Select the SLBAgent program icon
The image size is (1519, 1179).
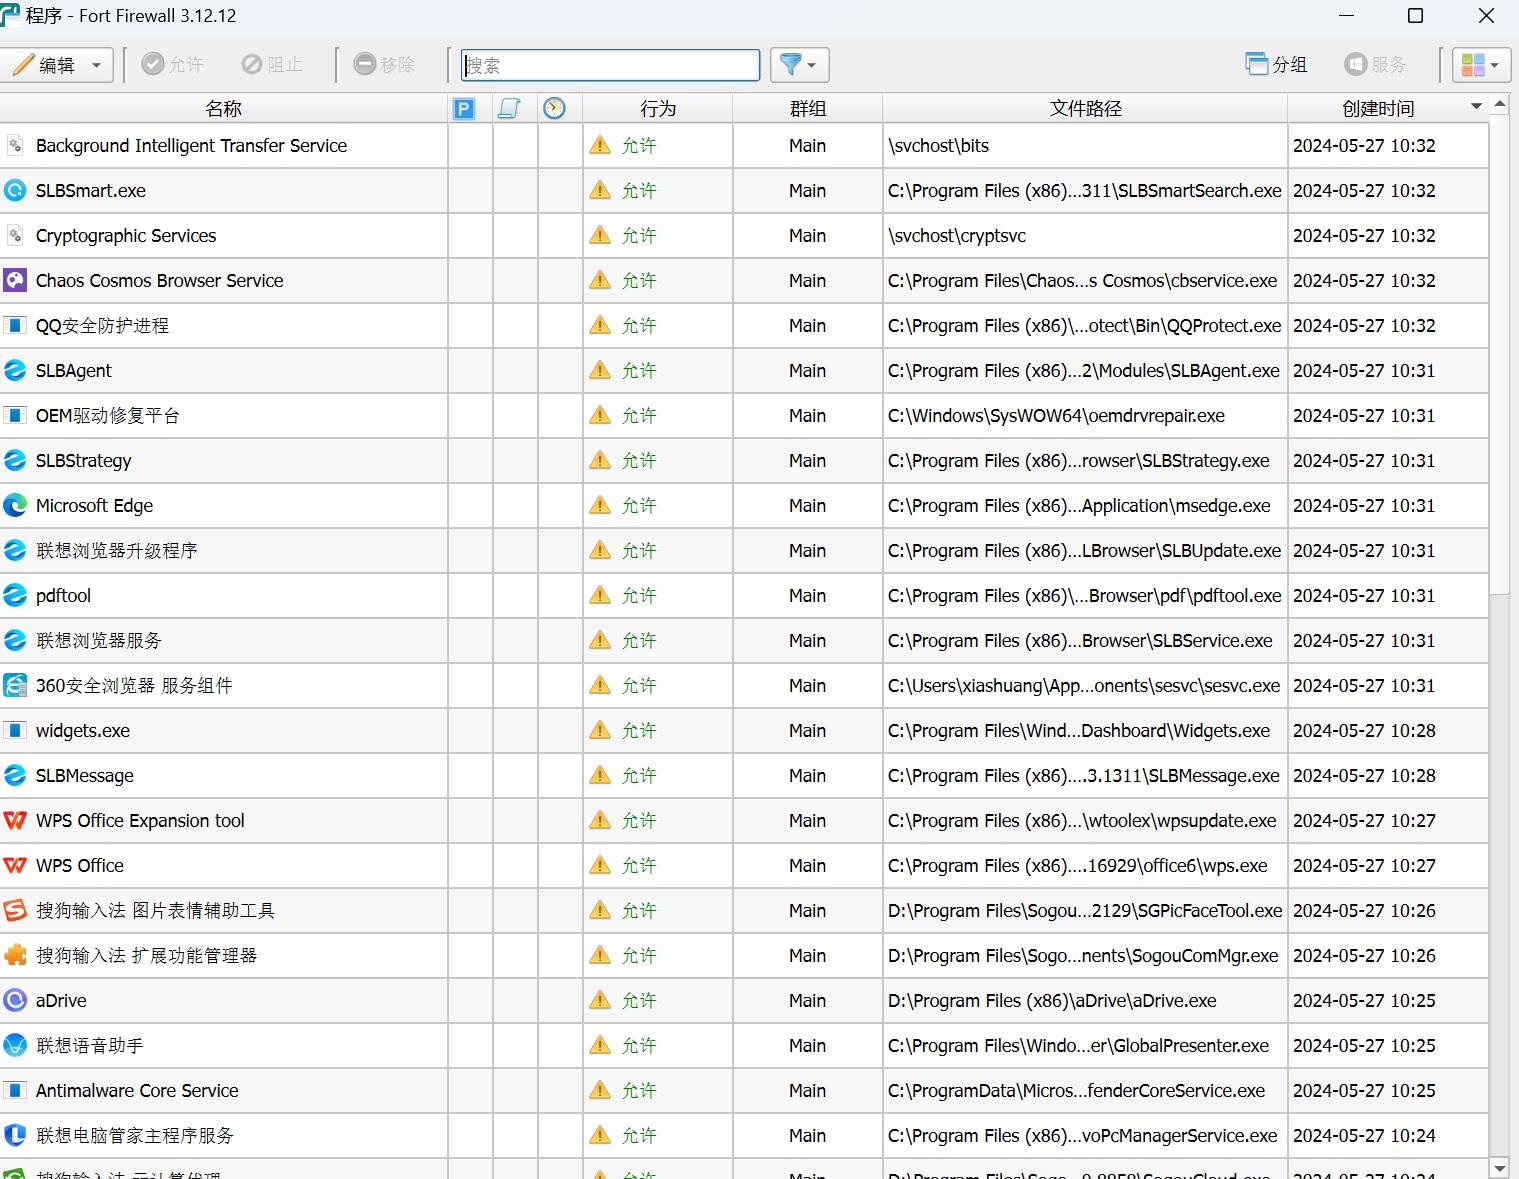coord(15,371)
